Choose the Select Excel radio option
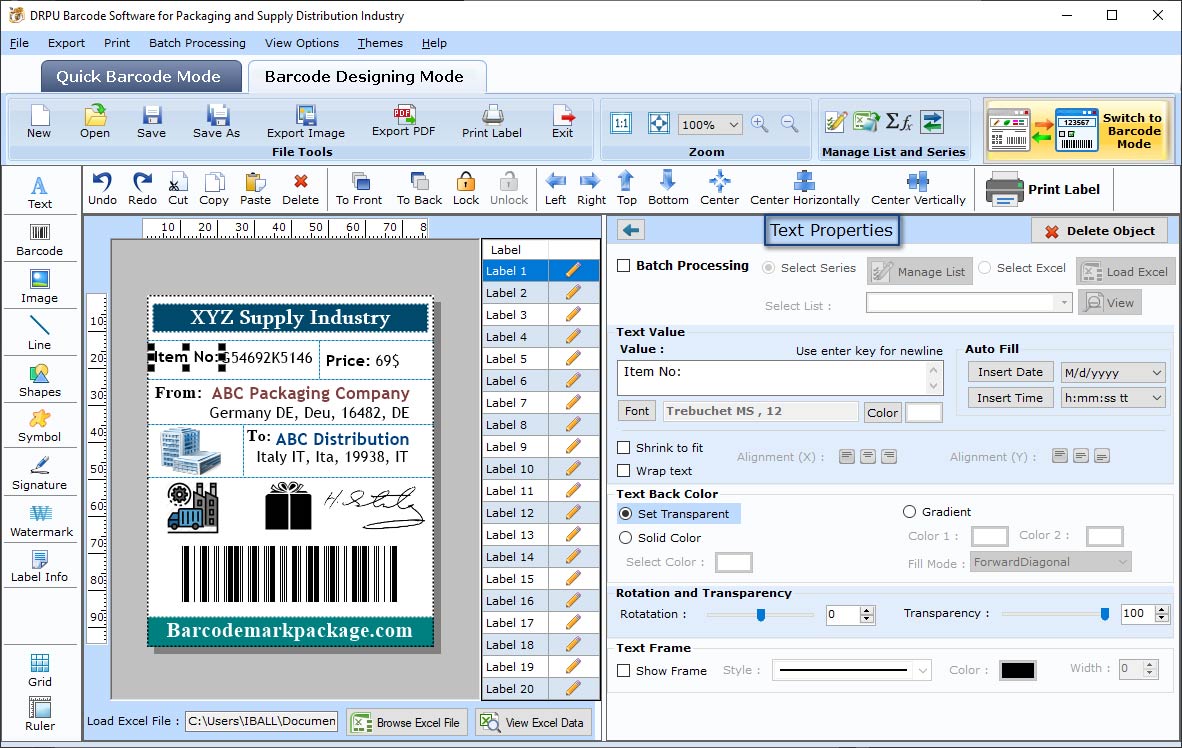Image resolution: width=1182 pixels, height=748 pixels. [984, 268]
